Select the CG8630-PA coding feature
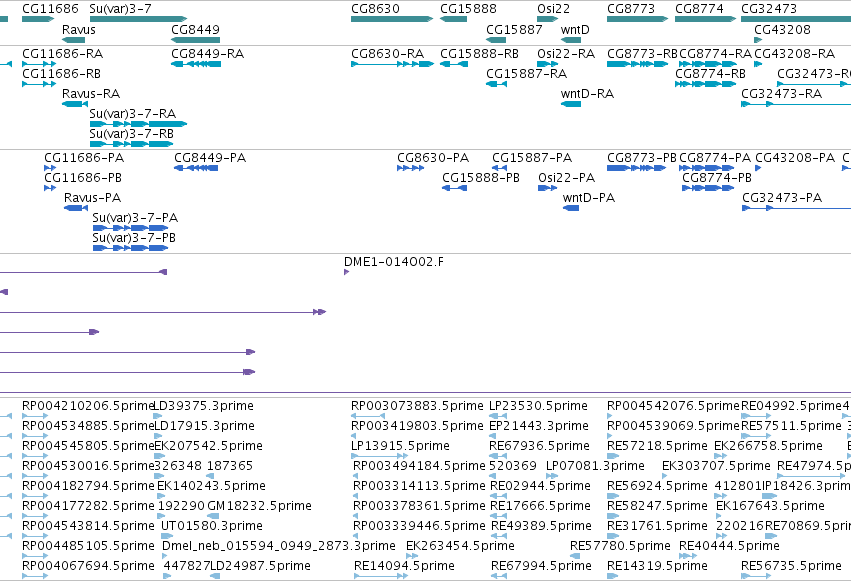This screenshot has width=851, height=581. (x=411, y=168)
